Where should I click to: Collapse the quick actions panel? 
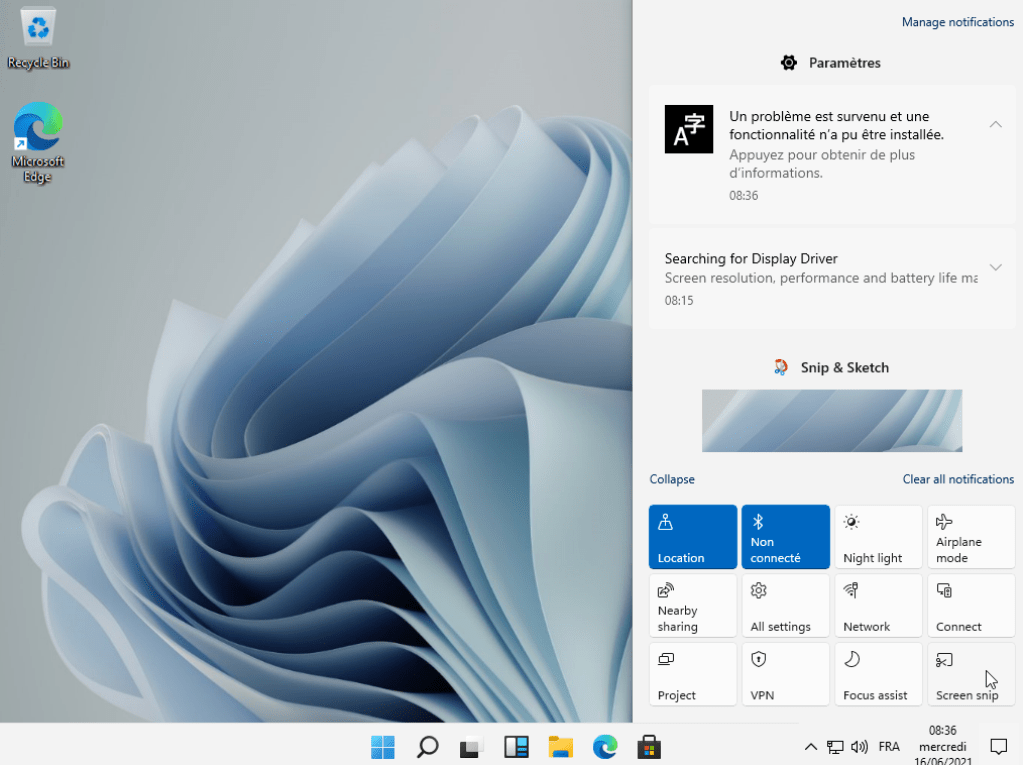point(672,479)
